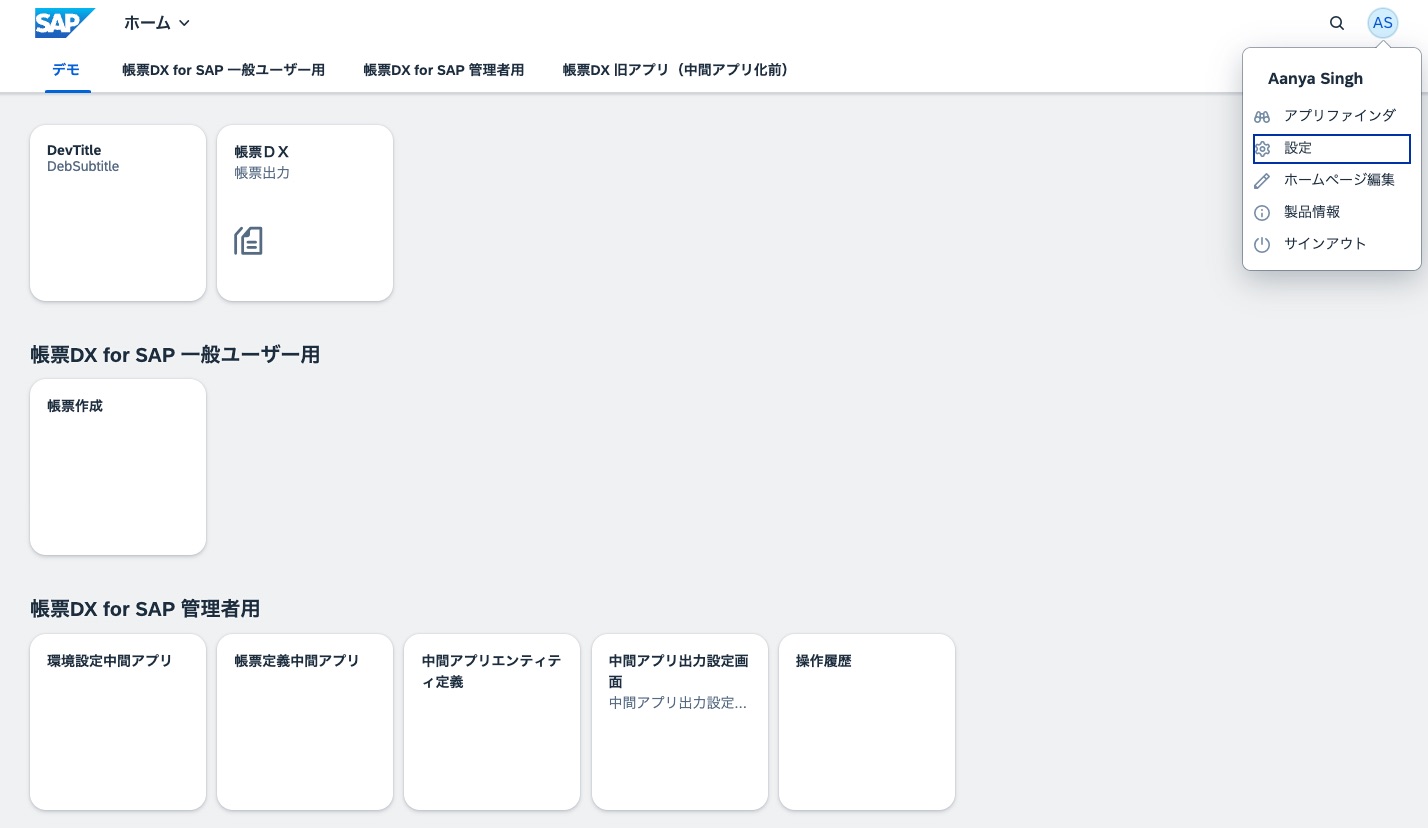Click the pencil icon beside ホームページ編集

pos(1262,181)
